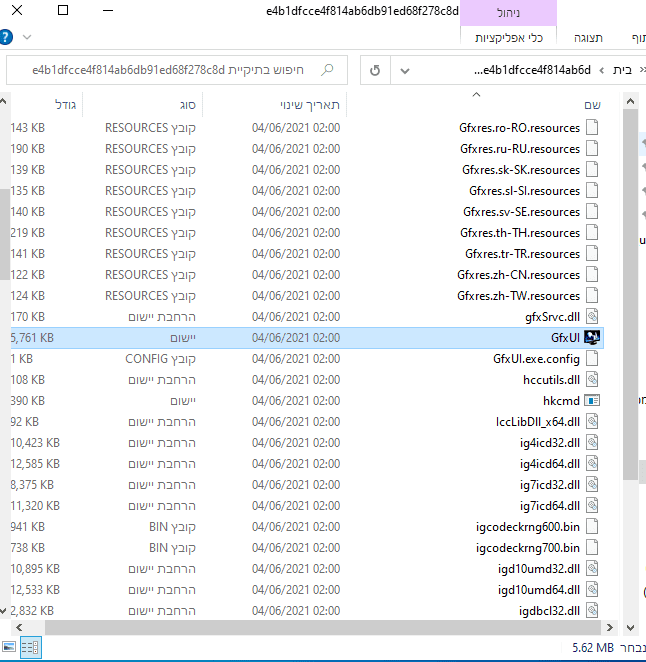Sort by the גודל column header
This screenshot has width=646, height=662.
click(65, 105)
